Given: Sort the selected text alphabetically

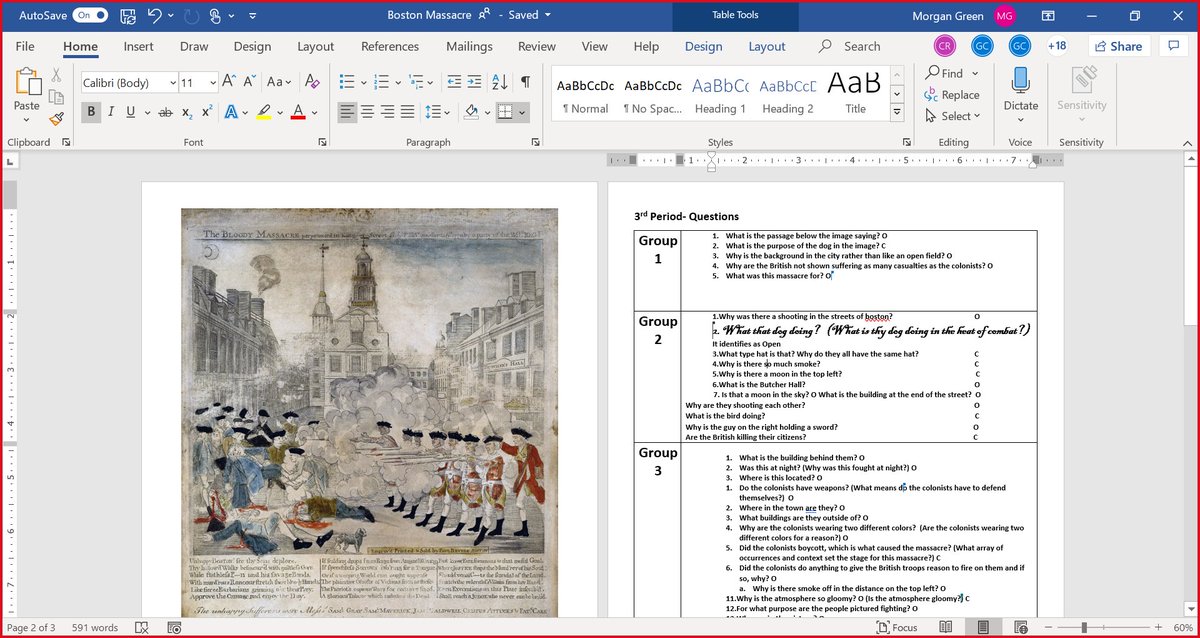Looking at the screenshot, I should pyautogui.click(x=502, y=82).
